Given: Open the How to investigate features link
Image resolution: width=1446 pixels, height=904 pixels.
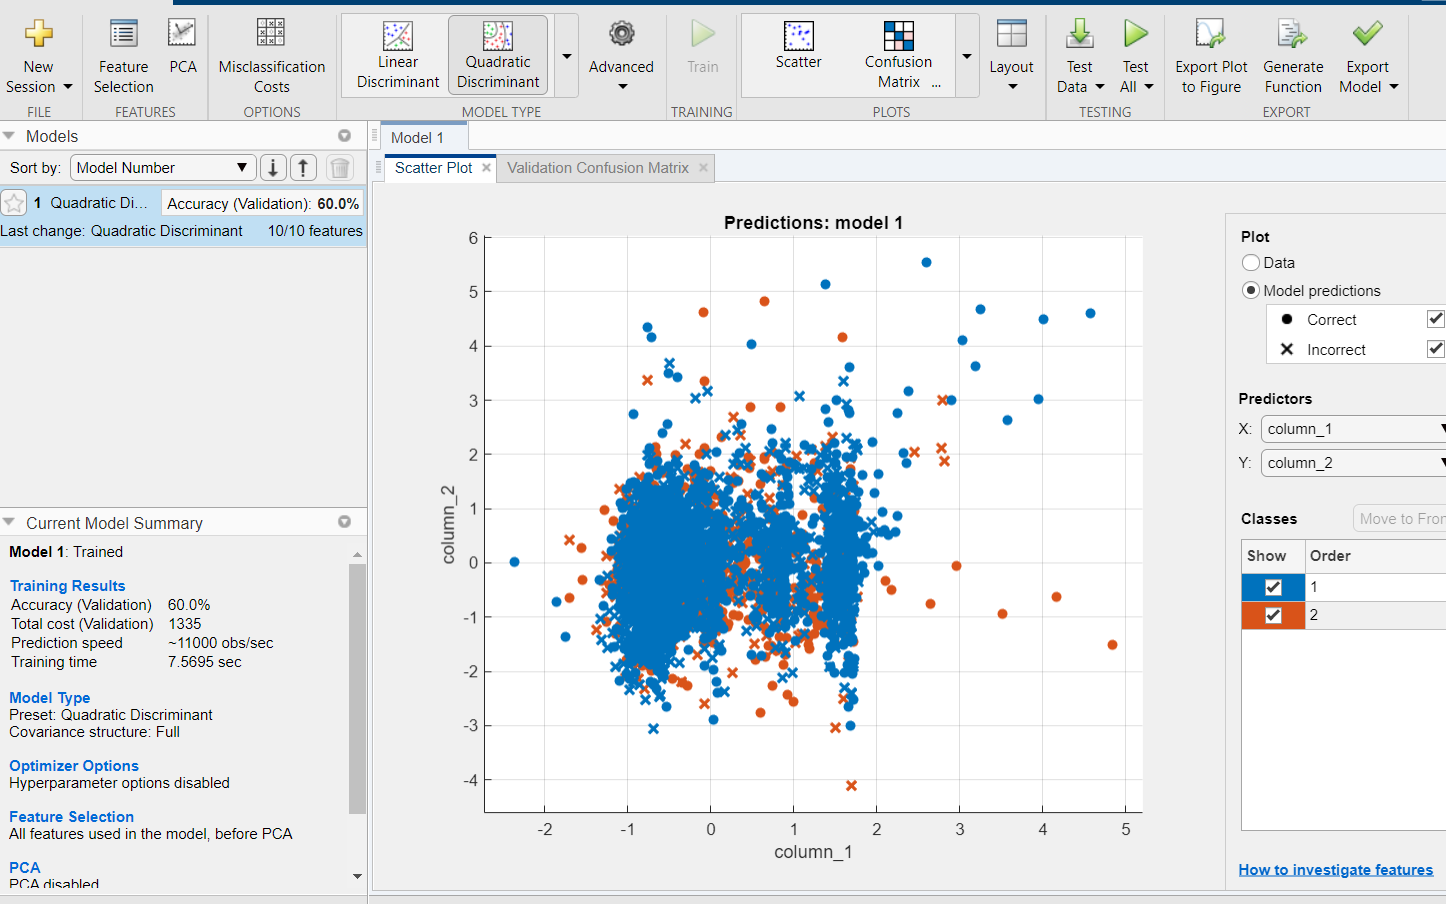Looking at the screenshot, I should coord(1336,869).
